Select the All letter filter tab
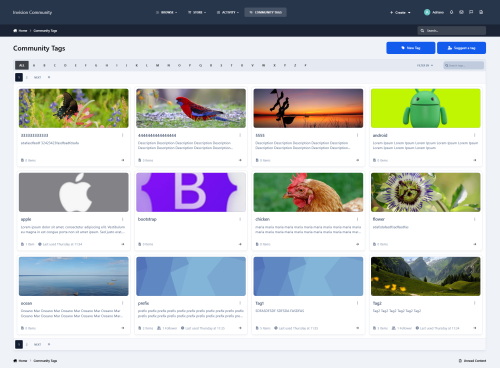 click(x=22, y=65)
